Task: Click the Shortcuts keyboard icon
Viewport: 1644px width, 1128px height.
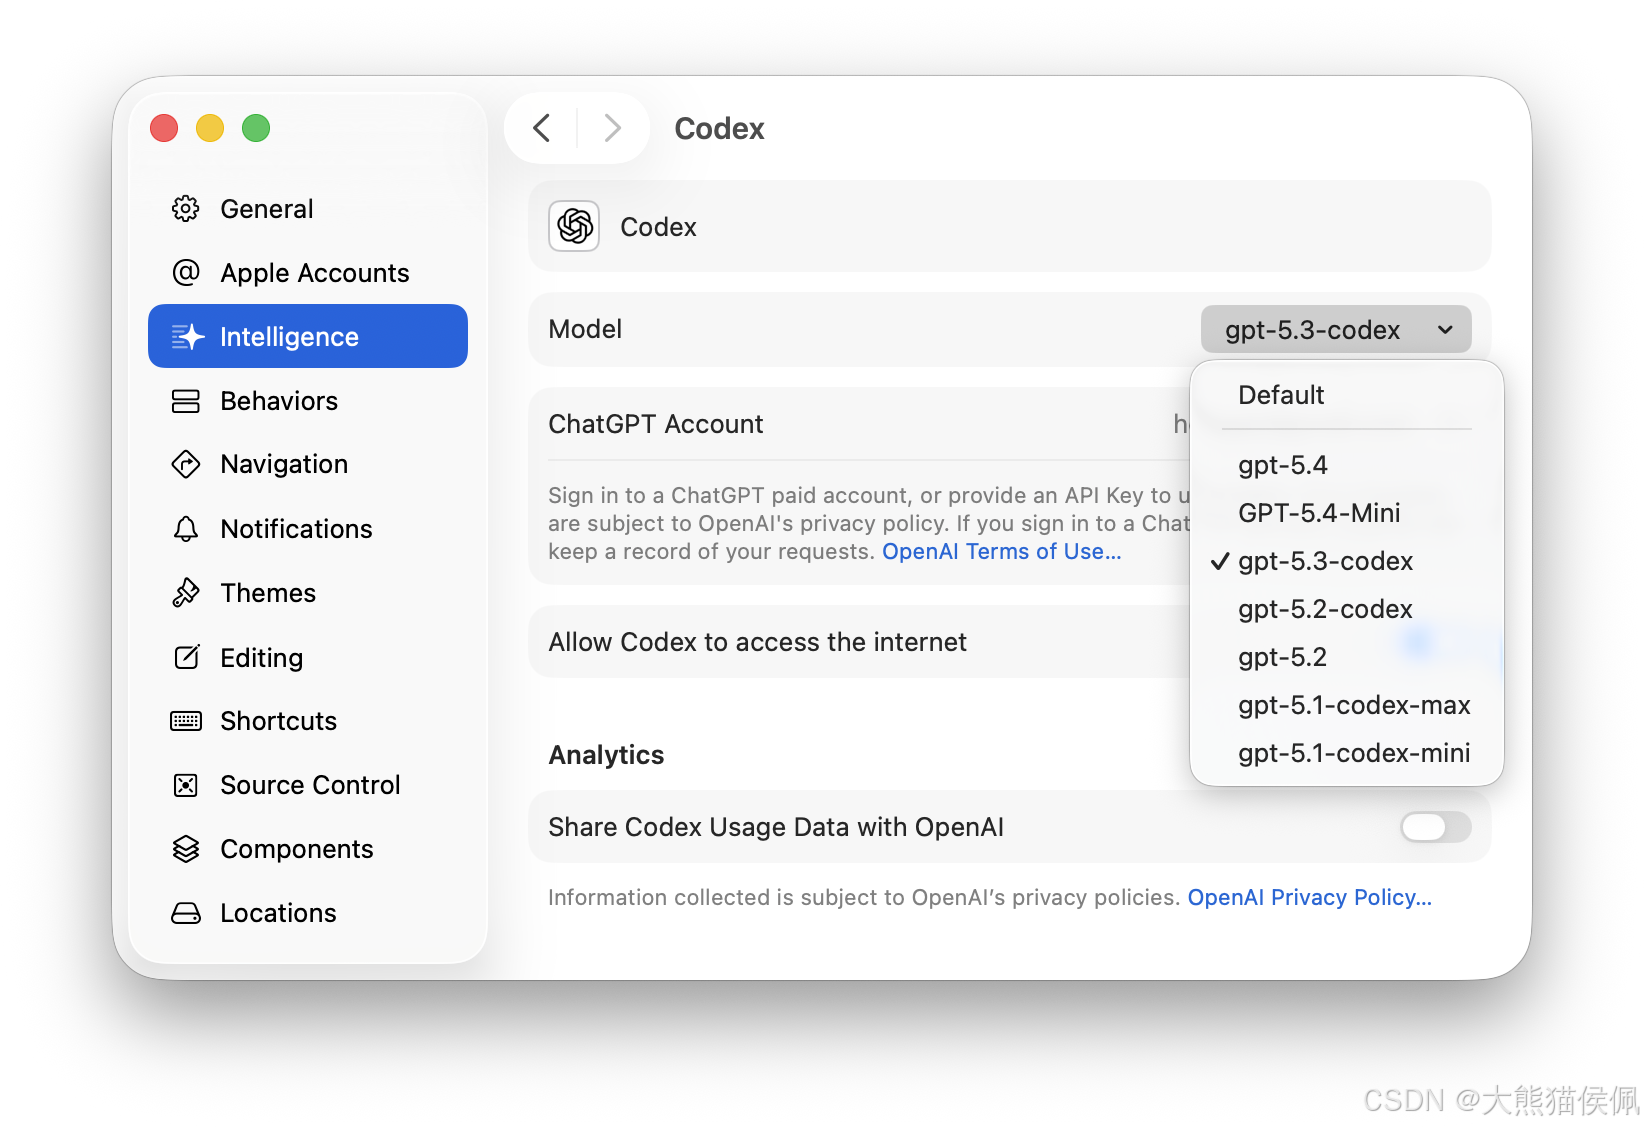Action: coord(186,721)
